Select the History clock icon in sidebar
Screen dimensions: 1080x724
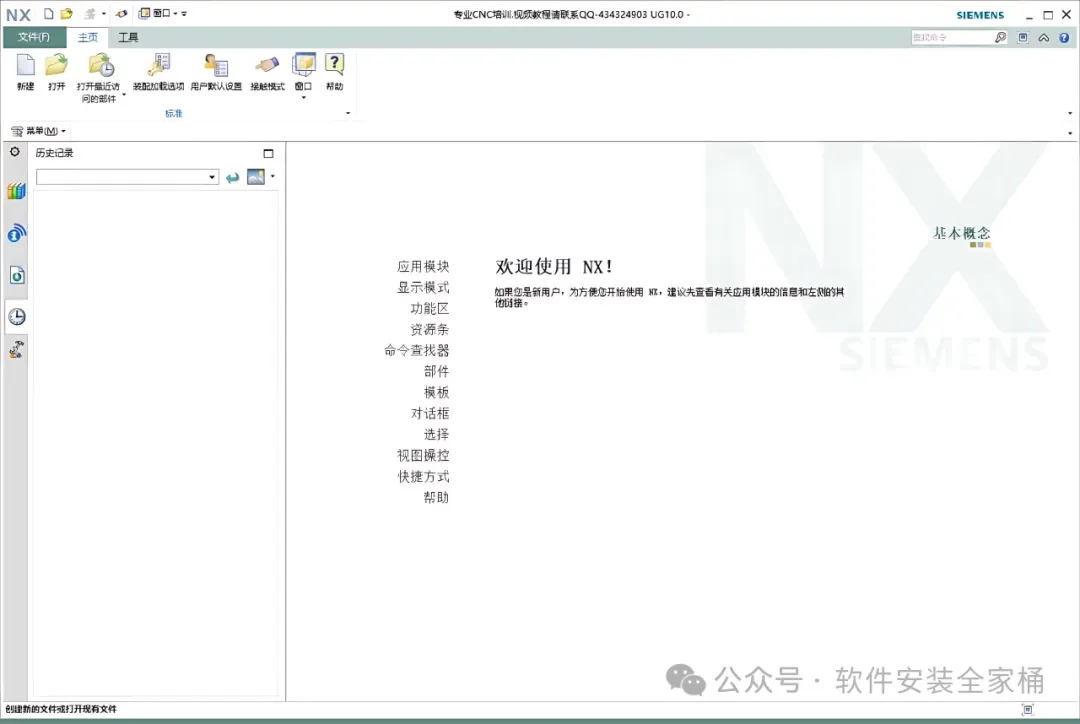[x=17, y=317]
